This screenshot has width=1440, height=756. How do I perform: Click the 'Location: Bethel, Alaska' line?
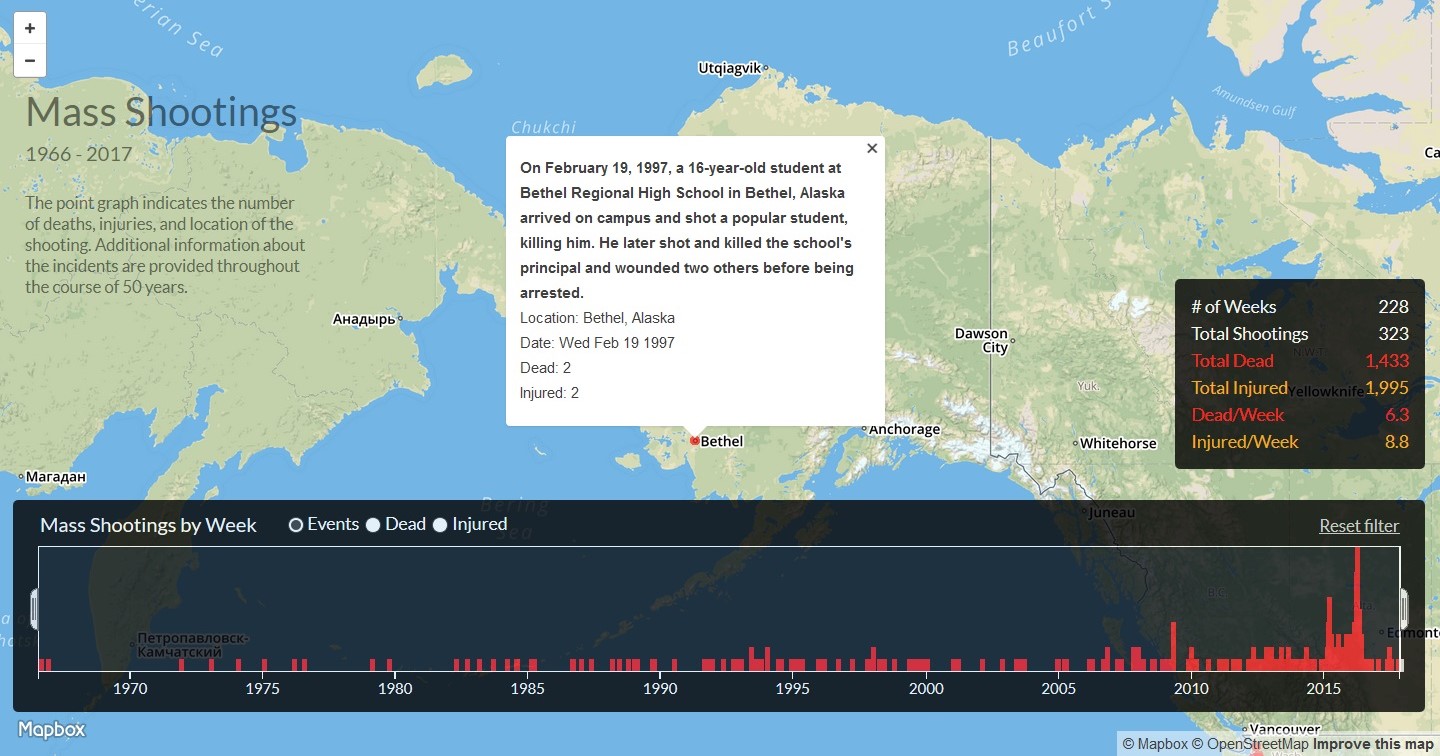tap(597, 318)
